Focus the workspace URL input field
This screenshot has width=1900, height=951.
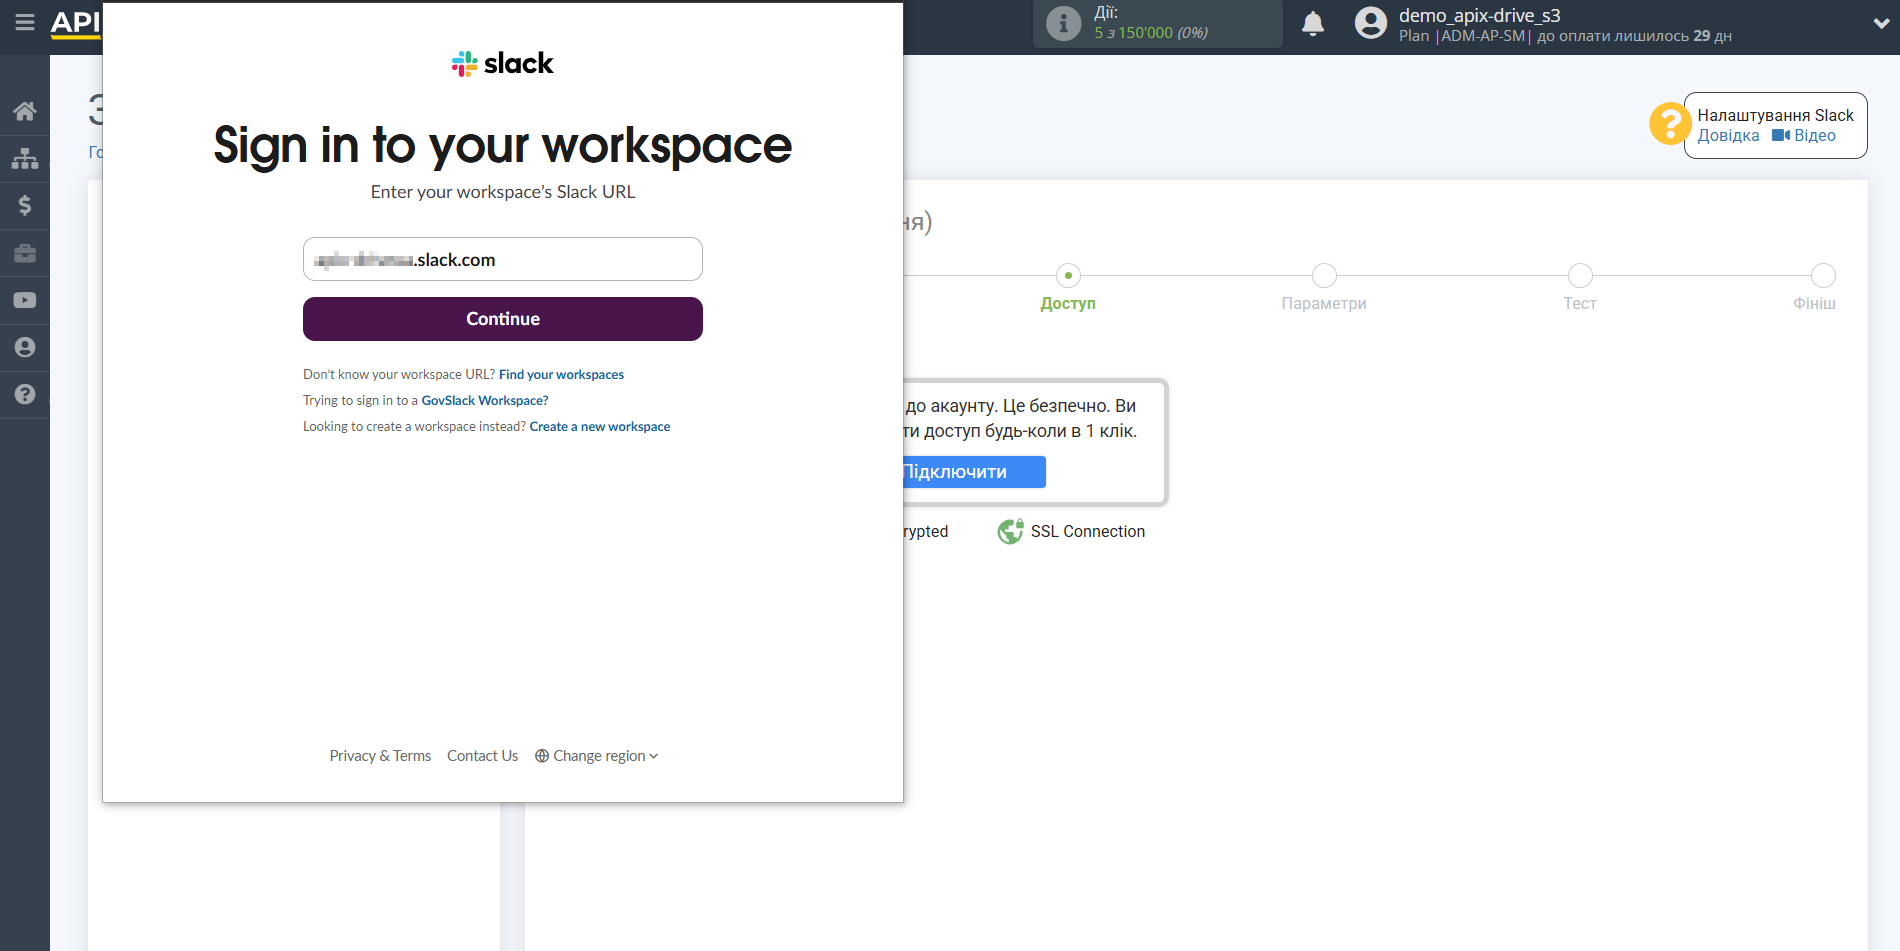503,259
